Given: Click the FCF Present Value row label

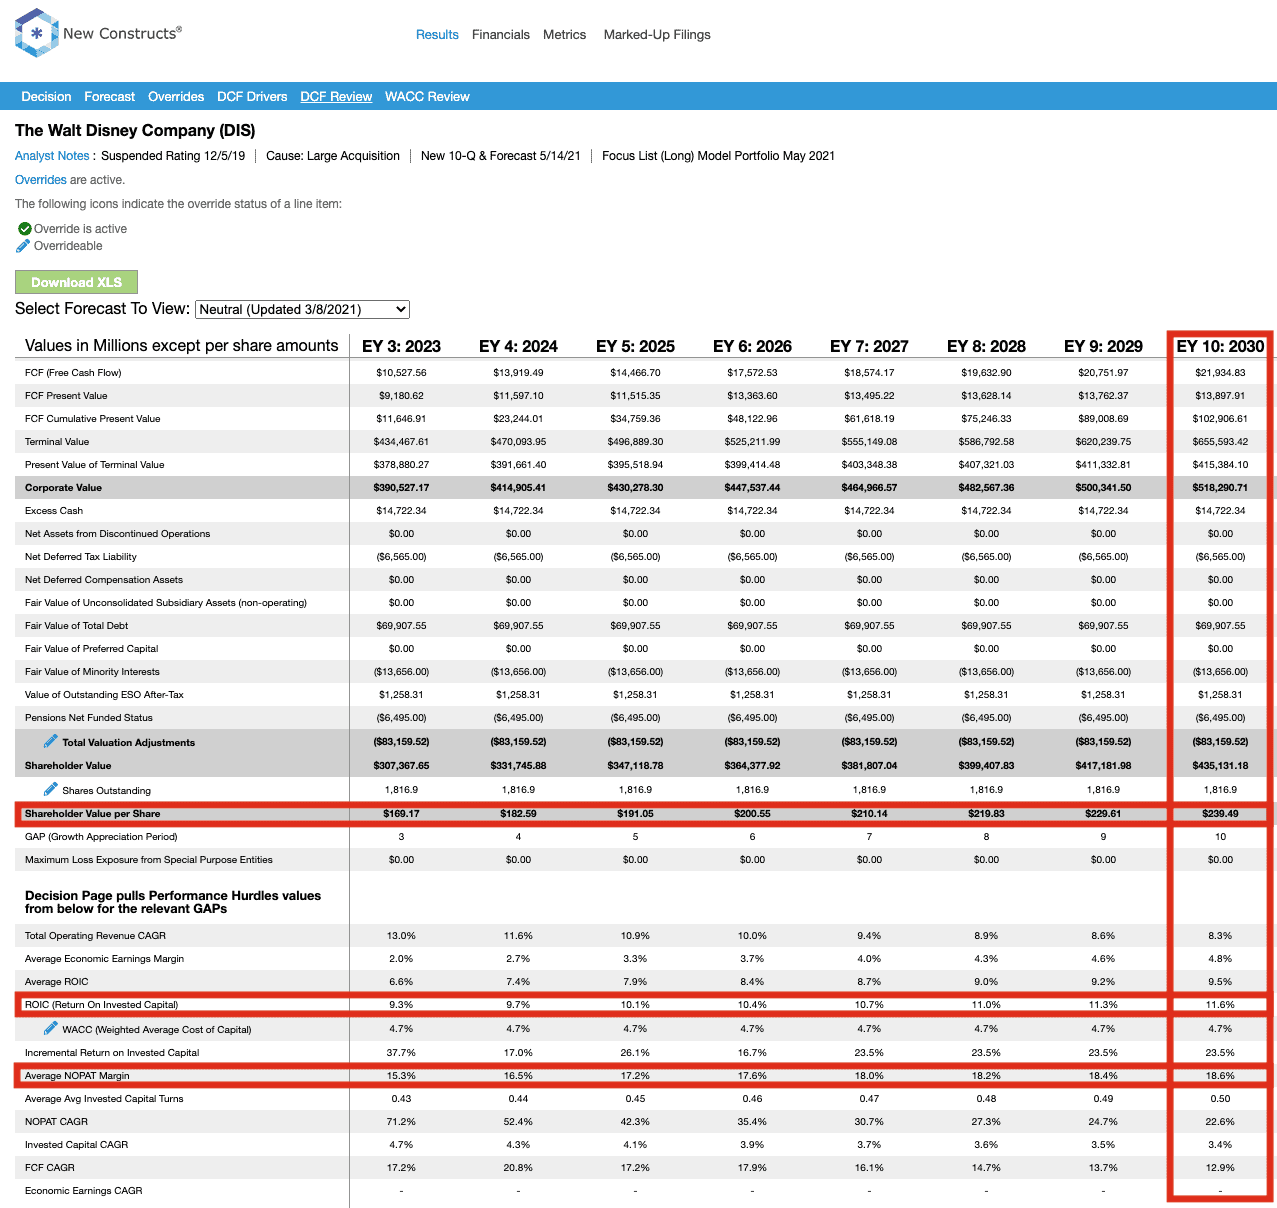Looking at the screenshot, I should click(66, 396).
